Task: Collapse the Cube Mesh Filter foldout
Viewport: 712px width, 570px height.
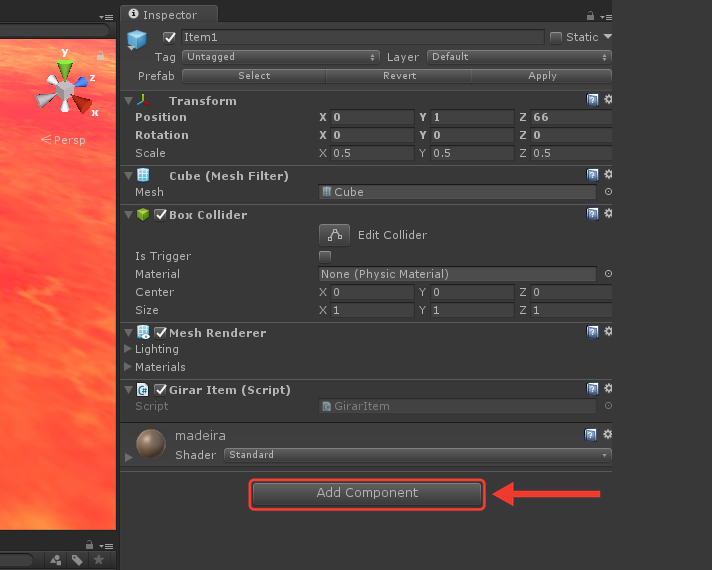Action: [129, 175]
